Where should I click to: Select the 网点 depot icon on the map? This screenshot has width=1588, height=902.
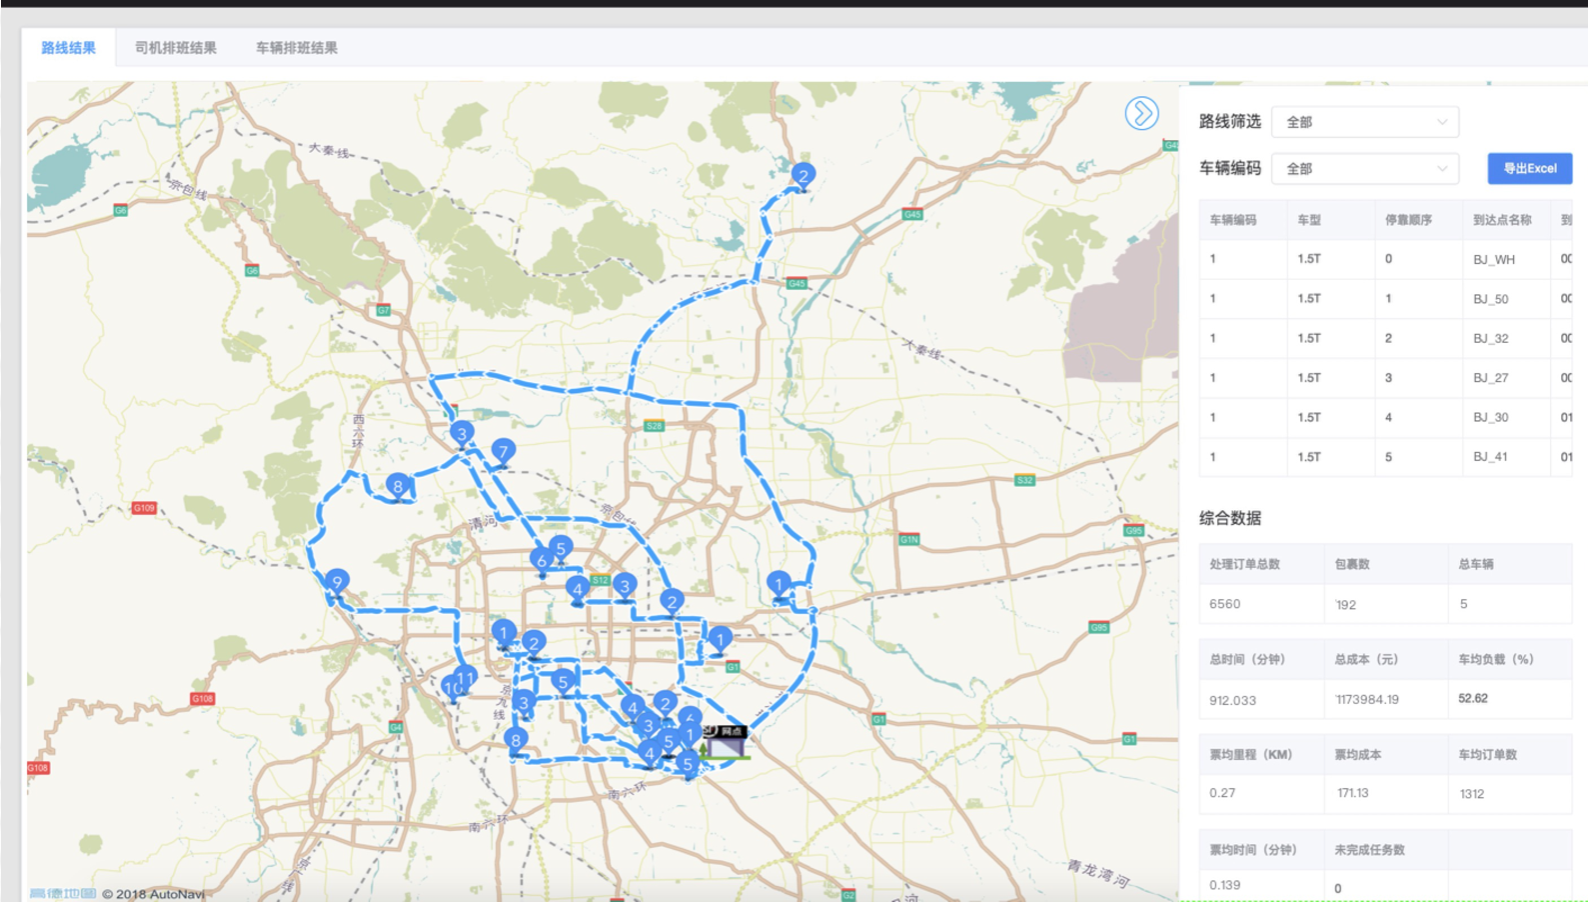[x=725, y=742]
